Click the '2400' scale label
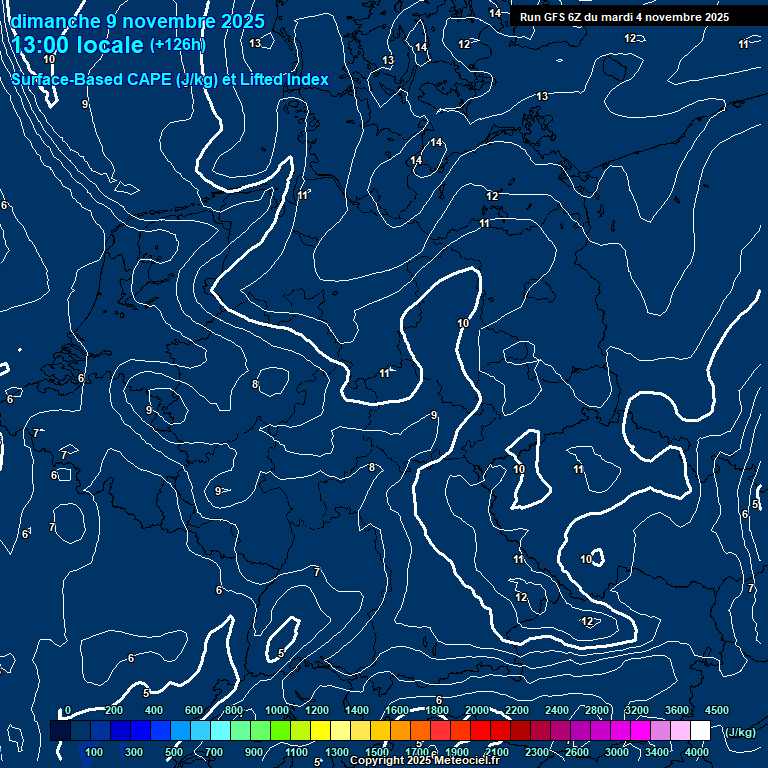The height and width of the screenshot is (768, 768). (x=557, y=710)
